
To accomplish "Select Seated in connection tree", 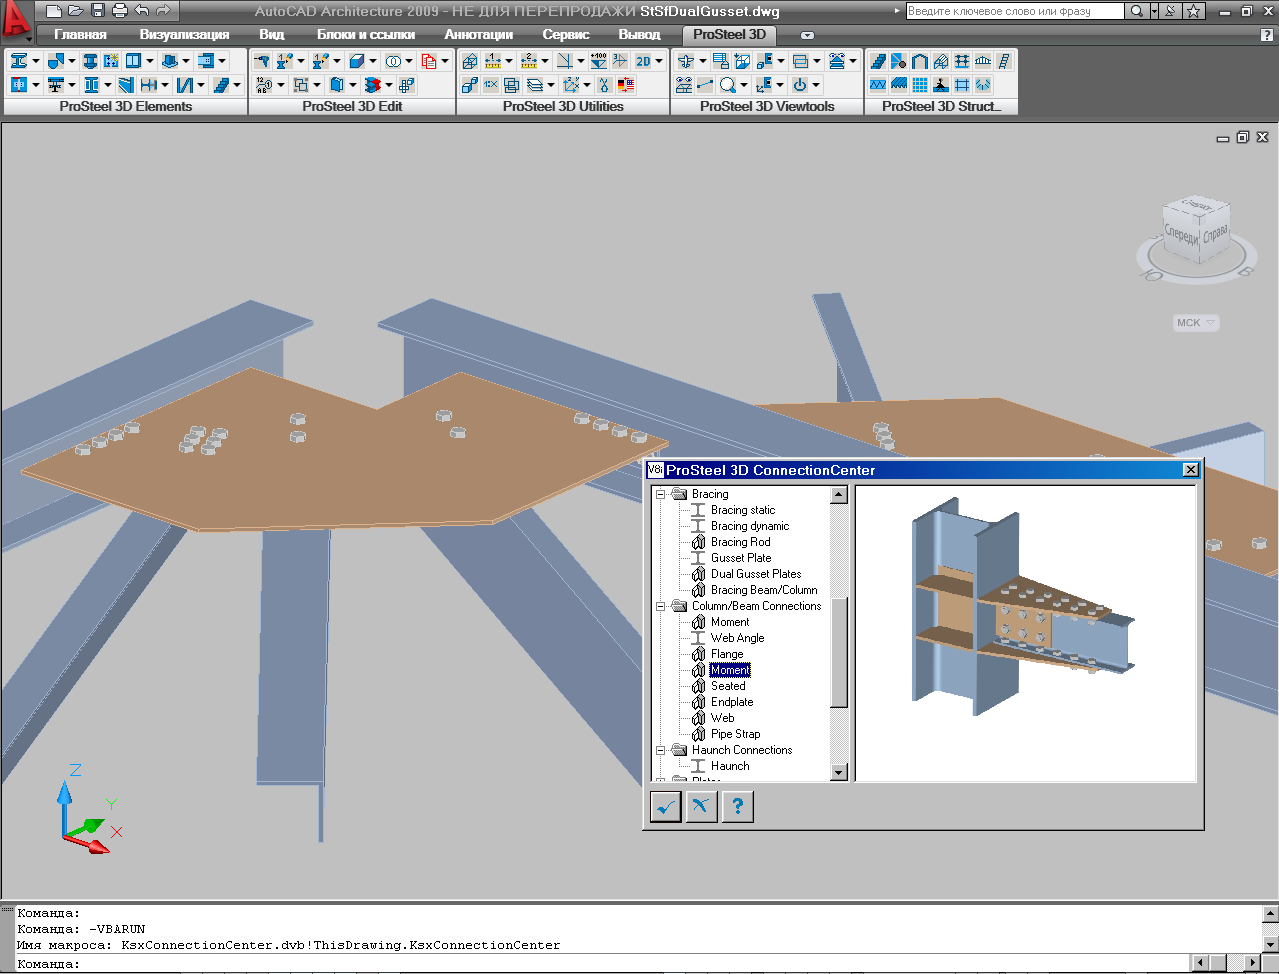I will [x=728, y=686].
